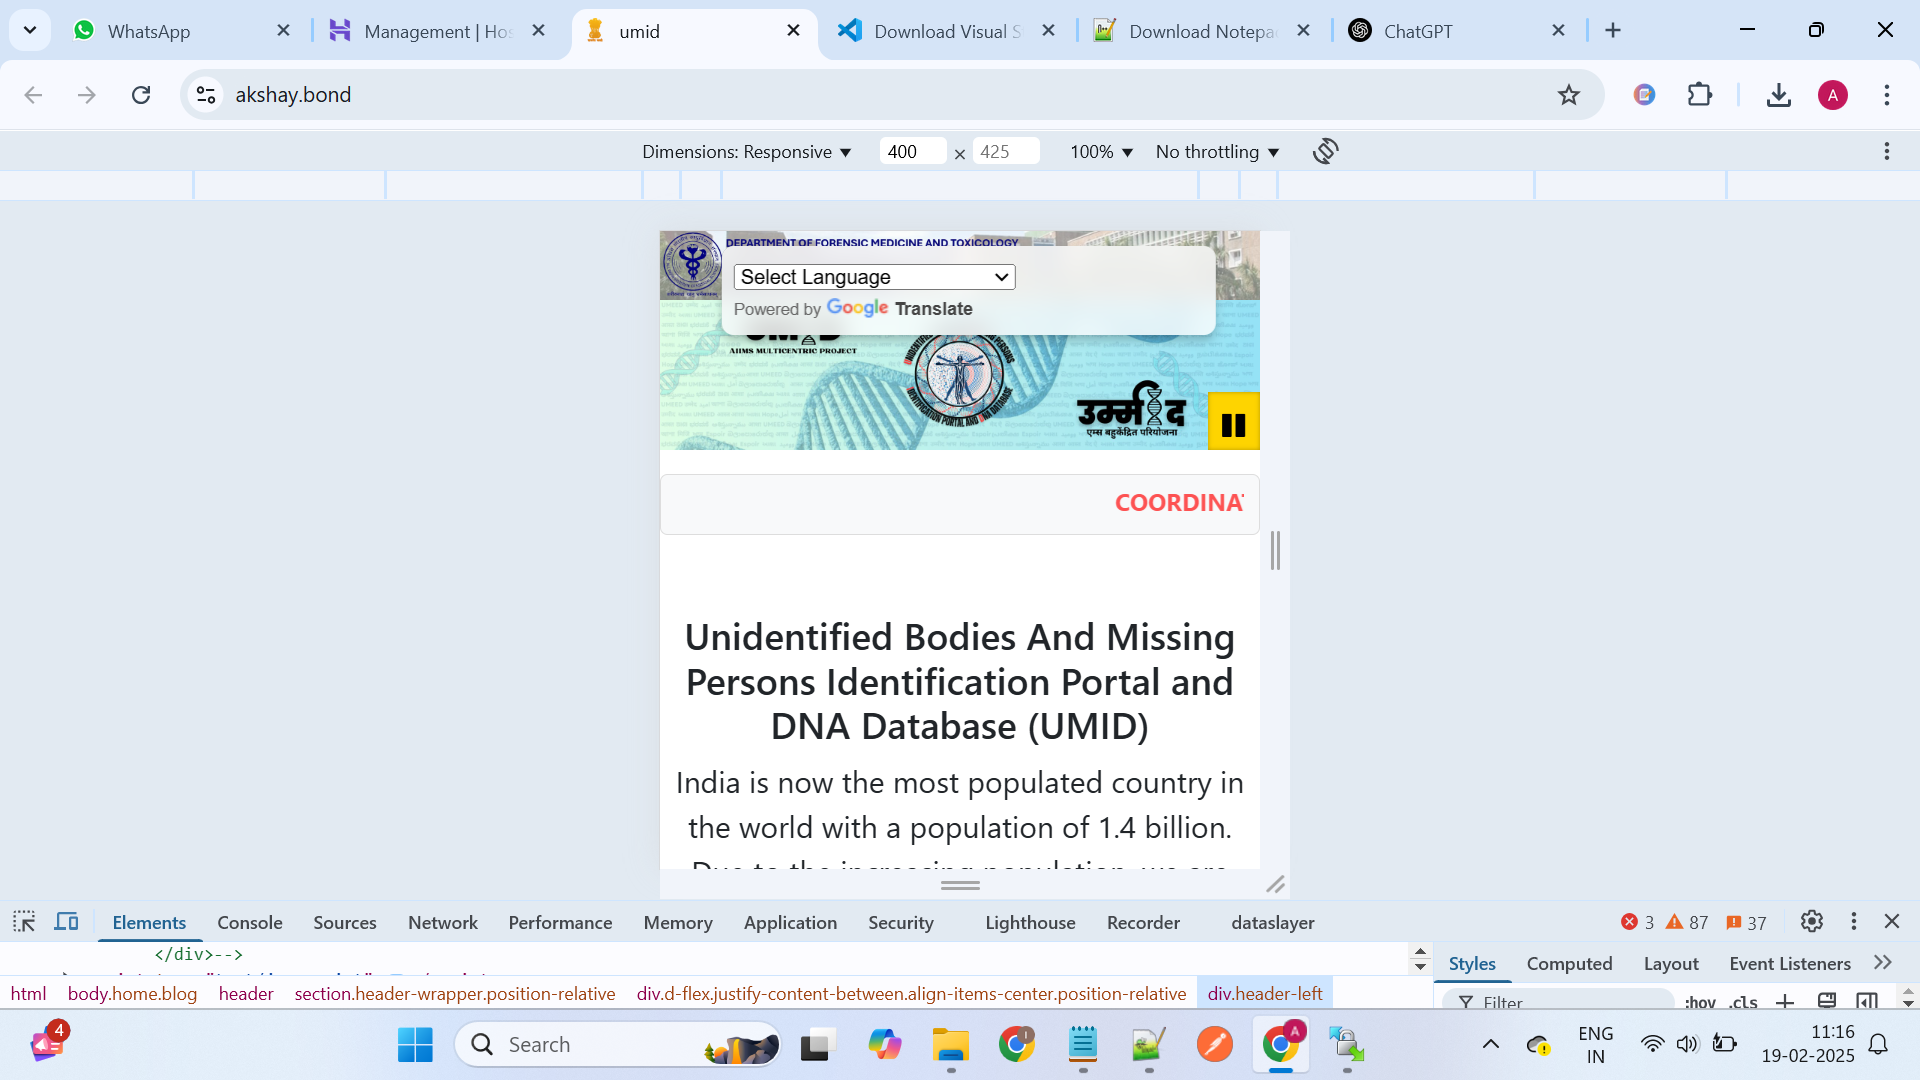Switch to the Layout pane
The width and height of the screenshot is (1920, 1080).
1671,964
